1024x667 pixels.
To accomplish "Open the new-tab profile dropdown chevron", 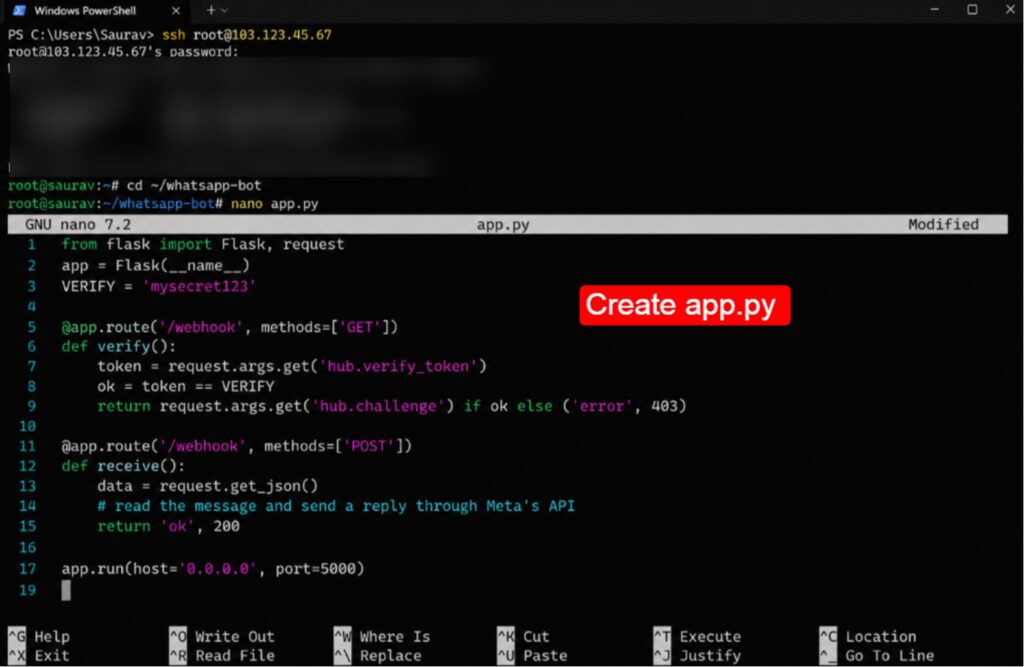I will 225,10.
